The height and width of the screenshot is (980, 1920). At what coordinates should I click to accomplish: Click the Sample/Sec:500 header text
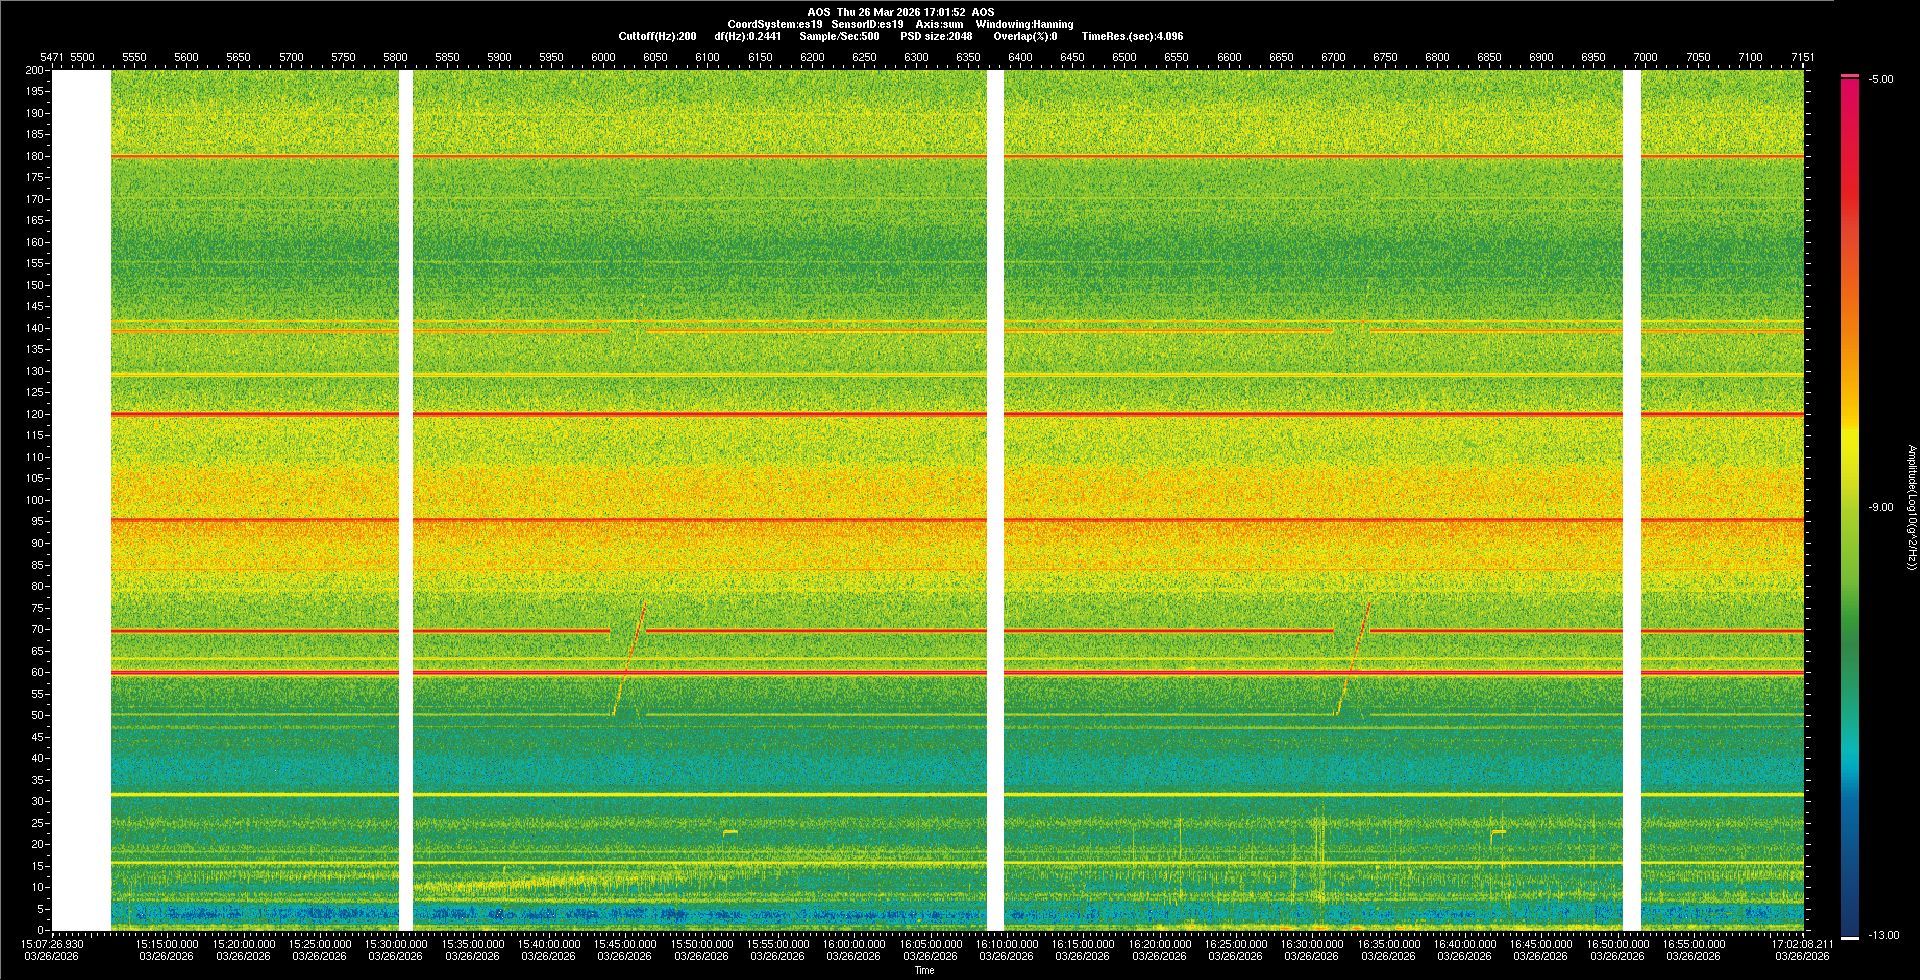coord(839,36)
